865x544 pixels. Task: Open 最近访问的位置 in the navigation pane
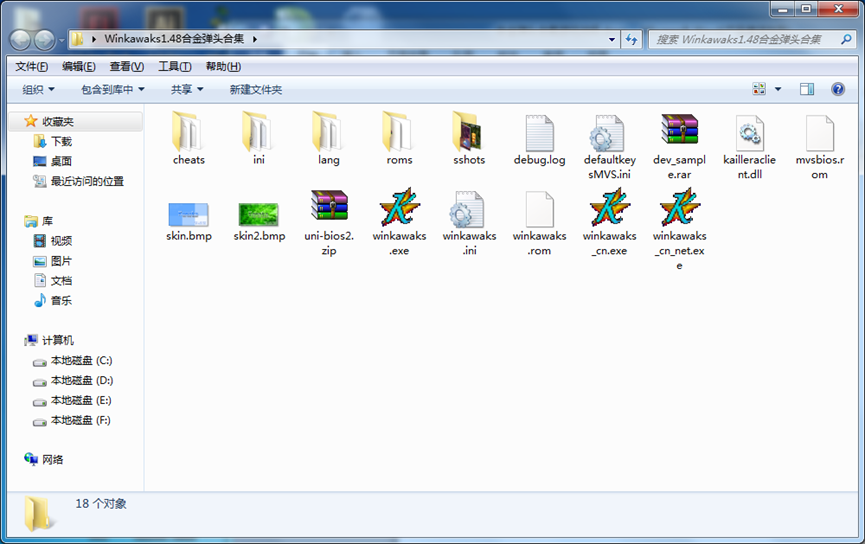(87, 181)
